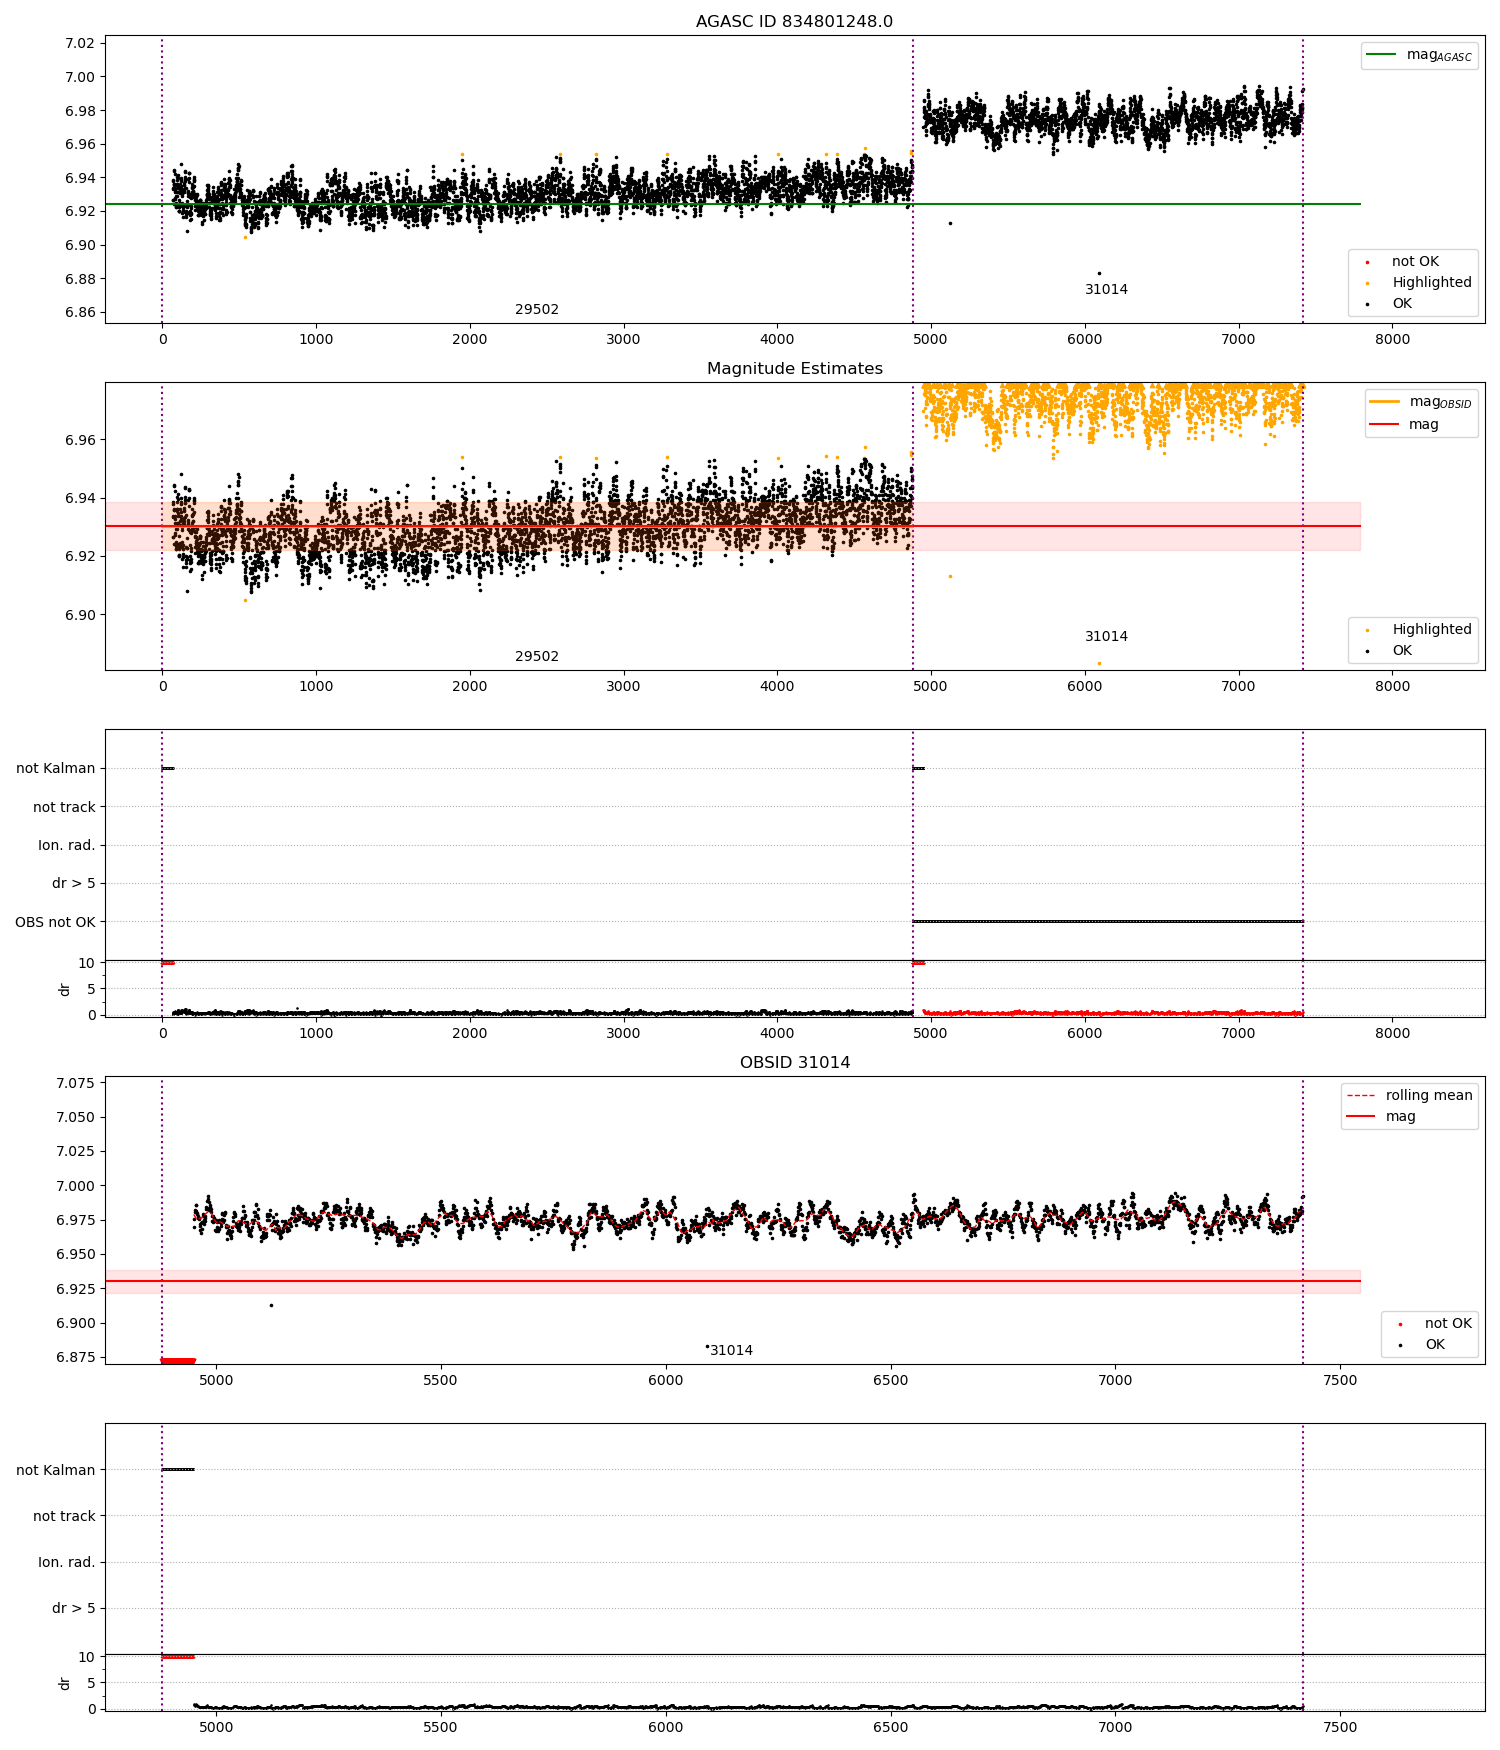Click the "6.88" y-axis tick label
The width and height of the screenshot is (1500, 1750).
pos(80,279)
